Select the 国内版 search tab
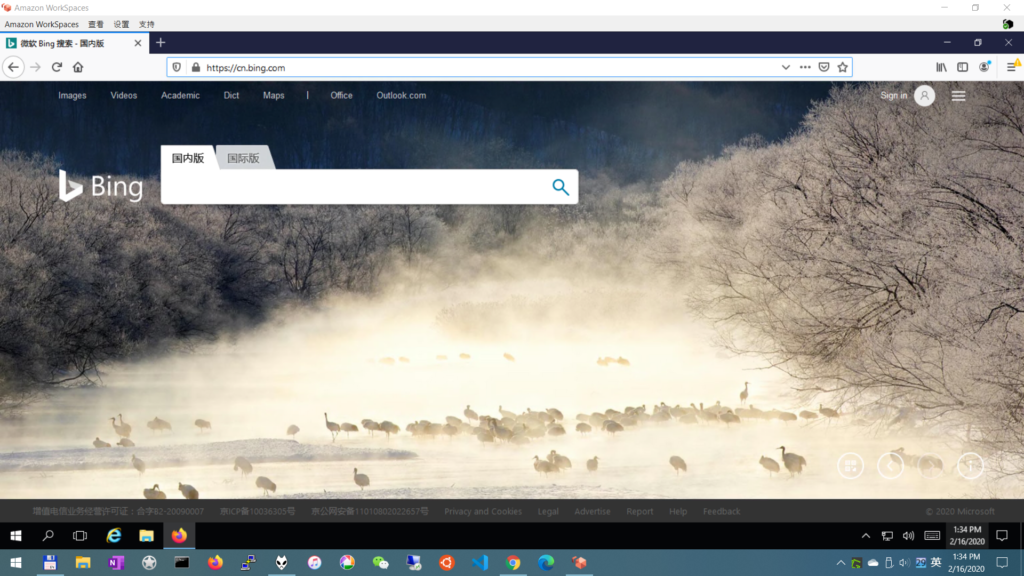1024x576 pixels. click(x=188, y=158)
